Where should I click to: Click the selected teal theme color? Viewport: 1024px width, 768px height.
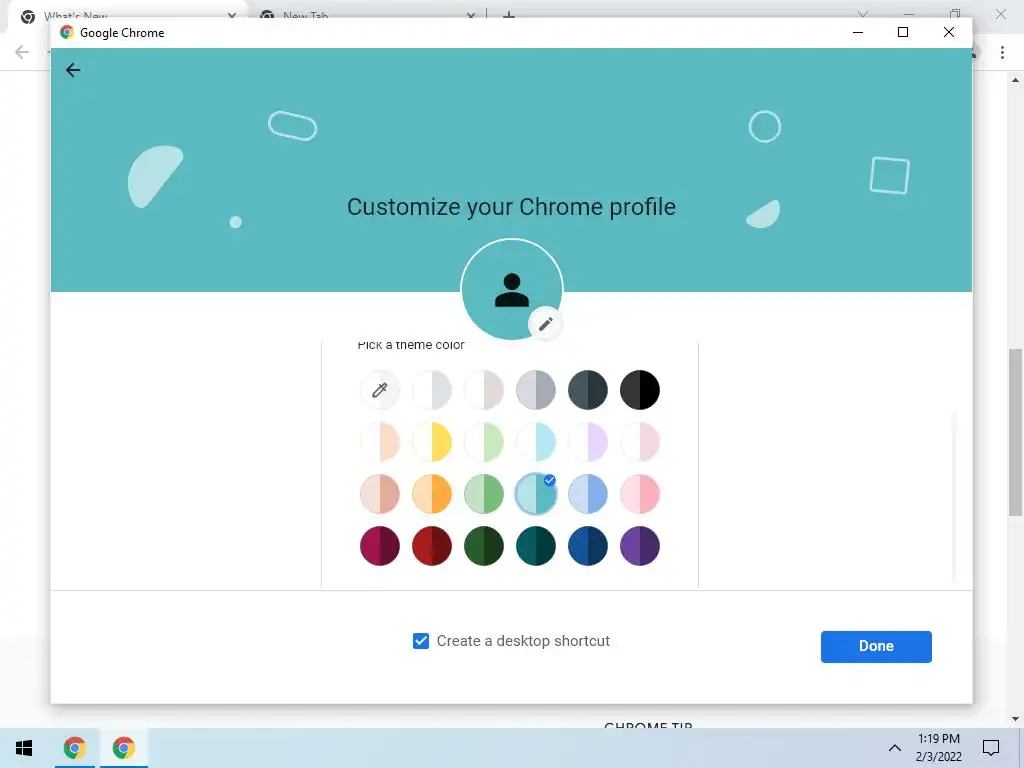[x=536, y=494]
